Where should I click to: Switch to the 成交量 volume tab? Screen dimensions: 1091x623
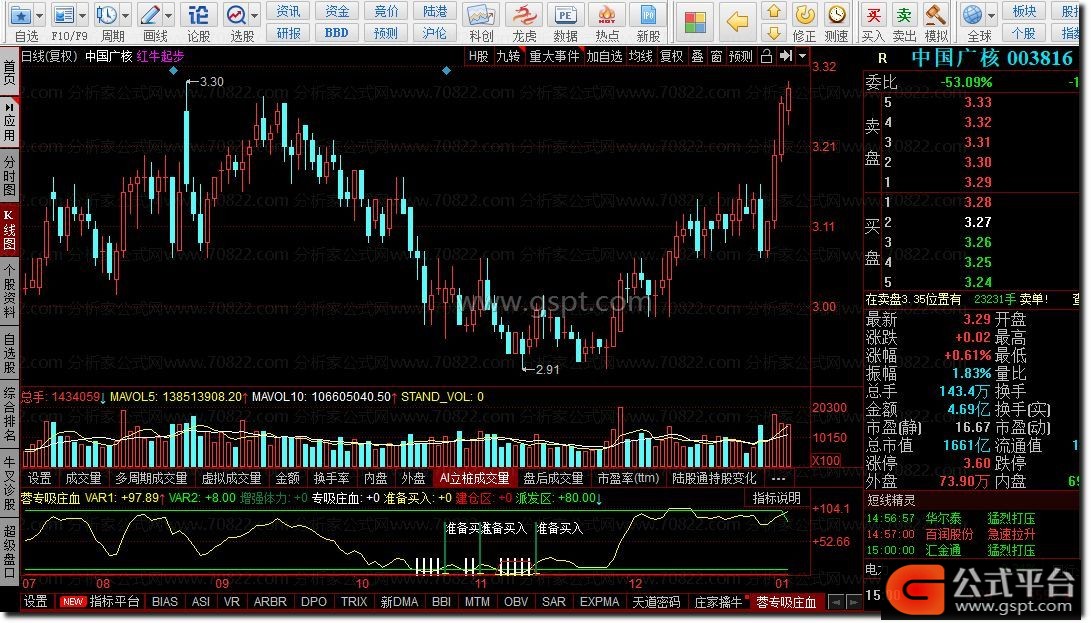[83, 478]
